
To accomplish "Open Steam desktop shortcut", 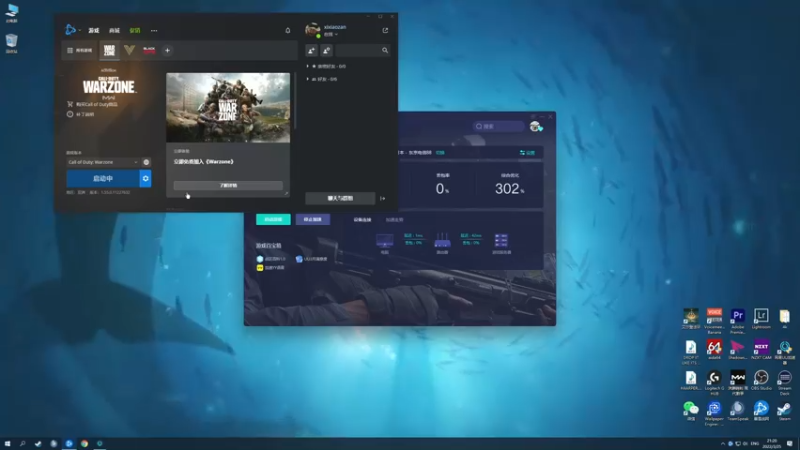I will tap(784, 411).
